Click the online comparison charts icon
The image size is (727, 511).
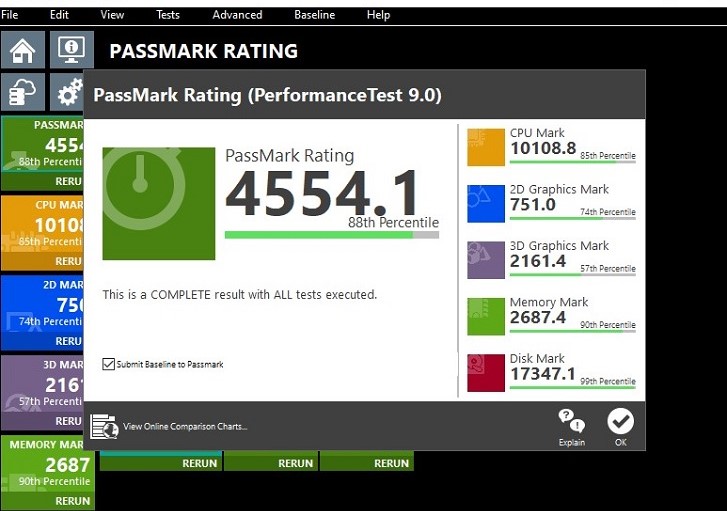click(x=104, y=426)
